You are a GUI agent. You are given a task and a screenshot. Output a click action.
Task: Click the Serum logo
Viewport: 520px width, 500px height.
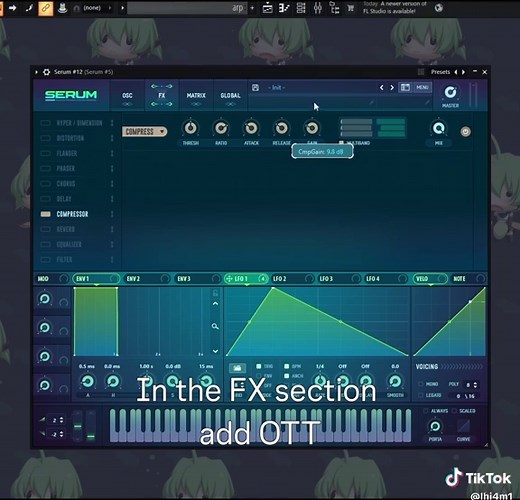click(x=71, y=95)
